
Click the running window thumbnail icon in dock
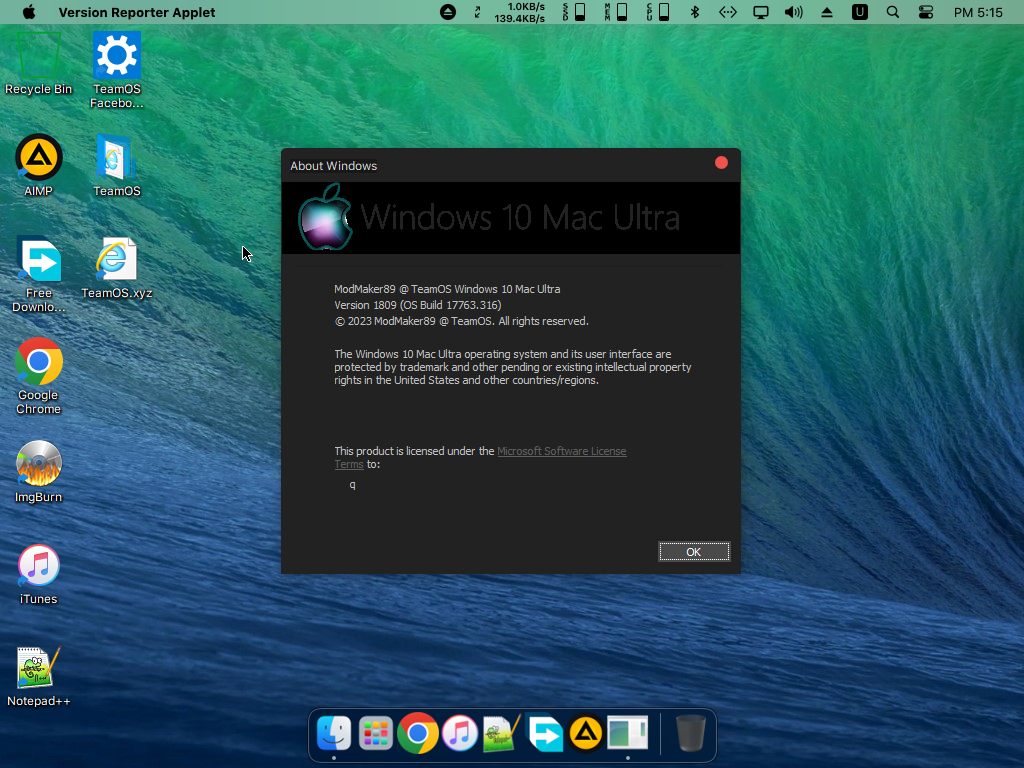click(628, 733)
